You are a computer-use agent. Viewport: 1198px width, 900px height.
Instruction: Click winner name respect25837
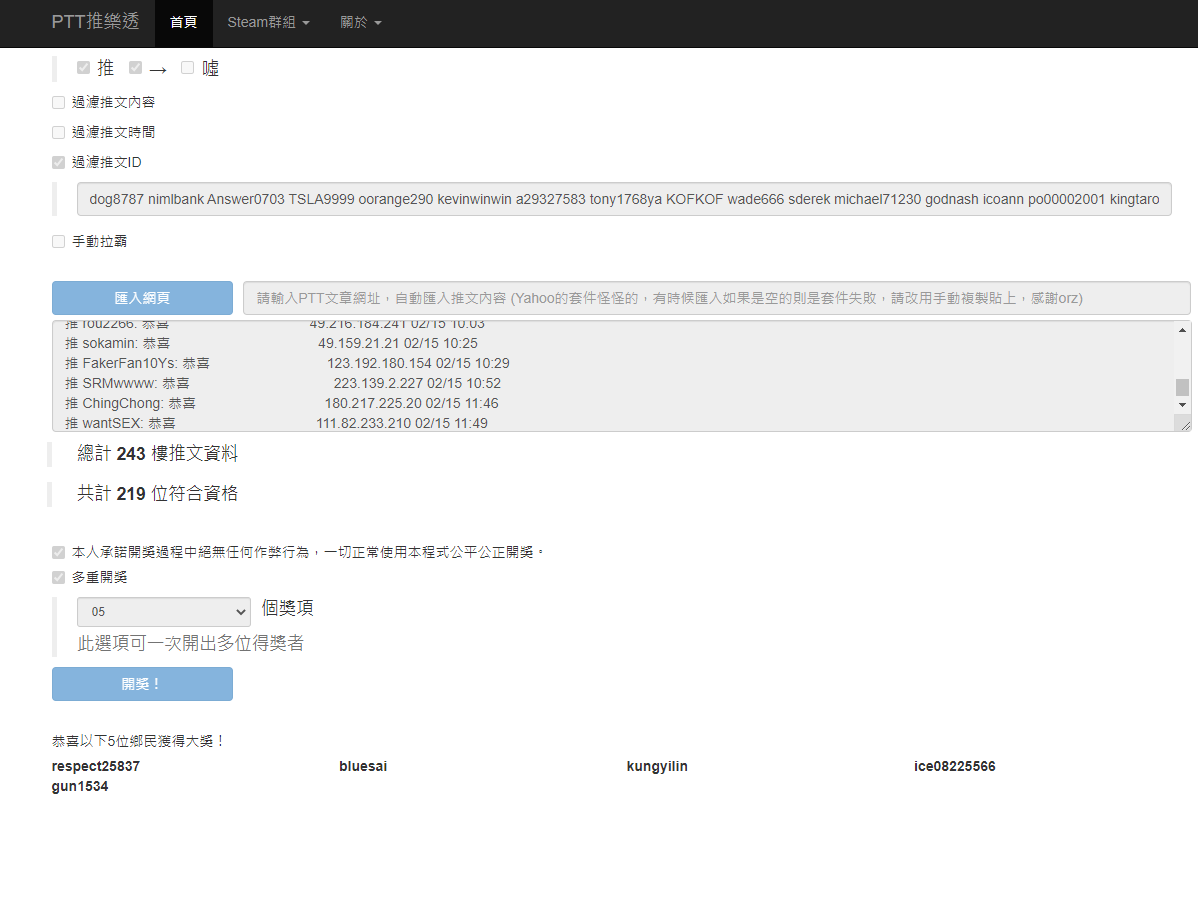pyautogui.click(x=96, y=766)
